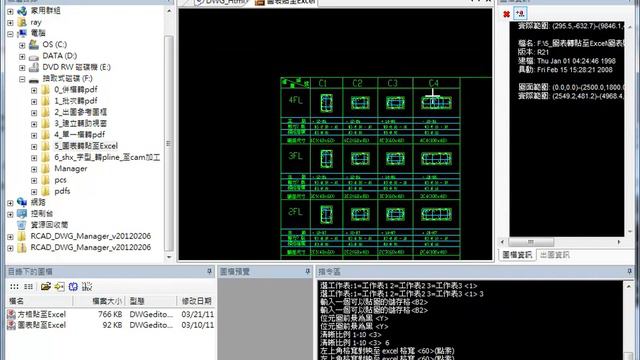This screenshot has height=360, width=640.
Task: Select the 3_建立轉助視窗 folder
Action: 80,123
